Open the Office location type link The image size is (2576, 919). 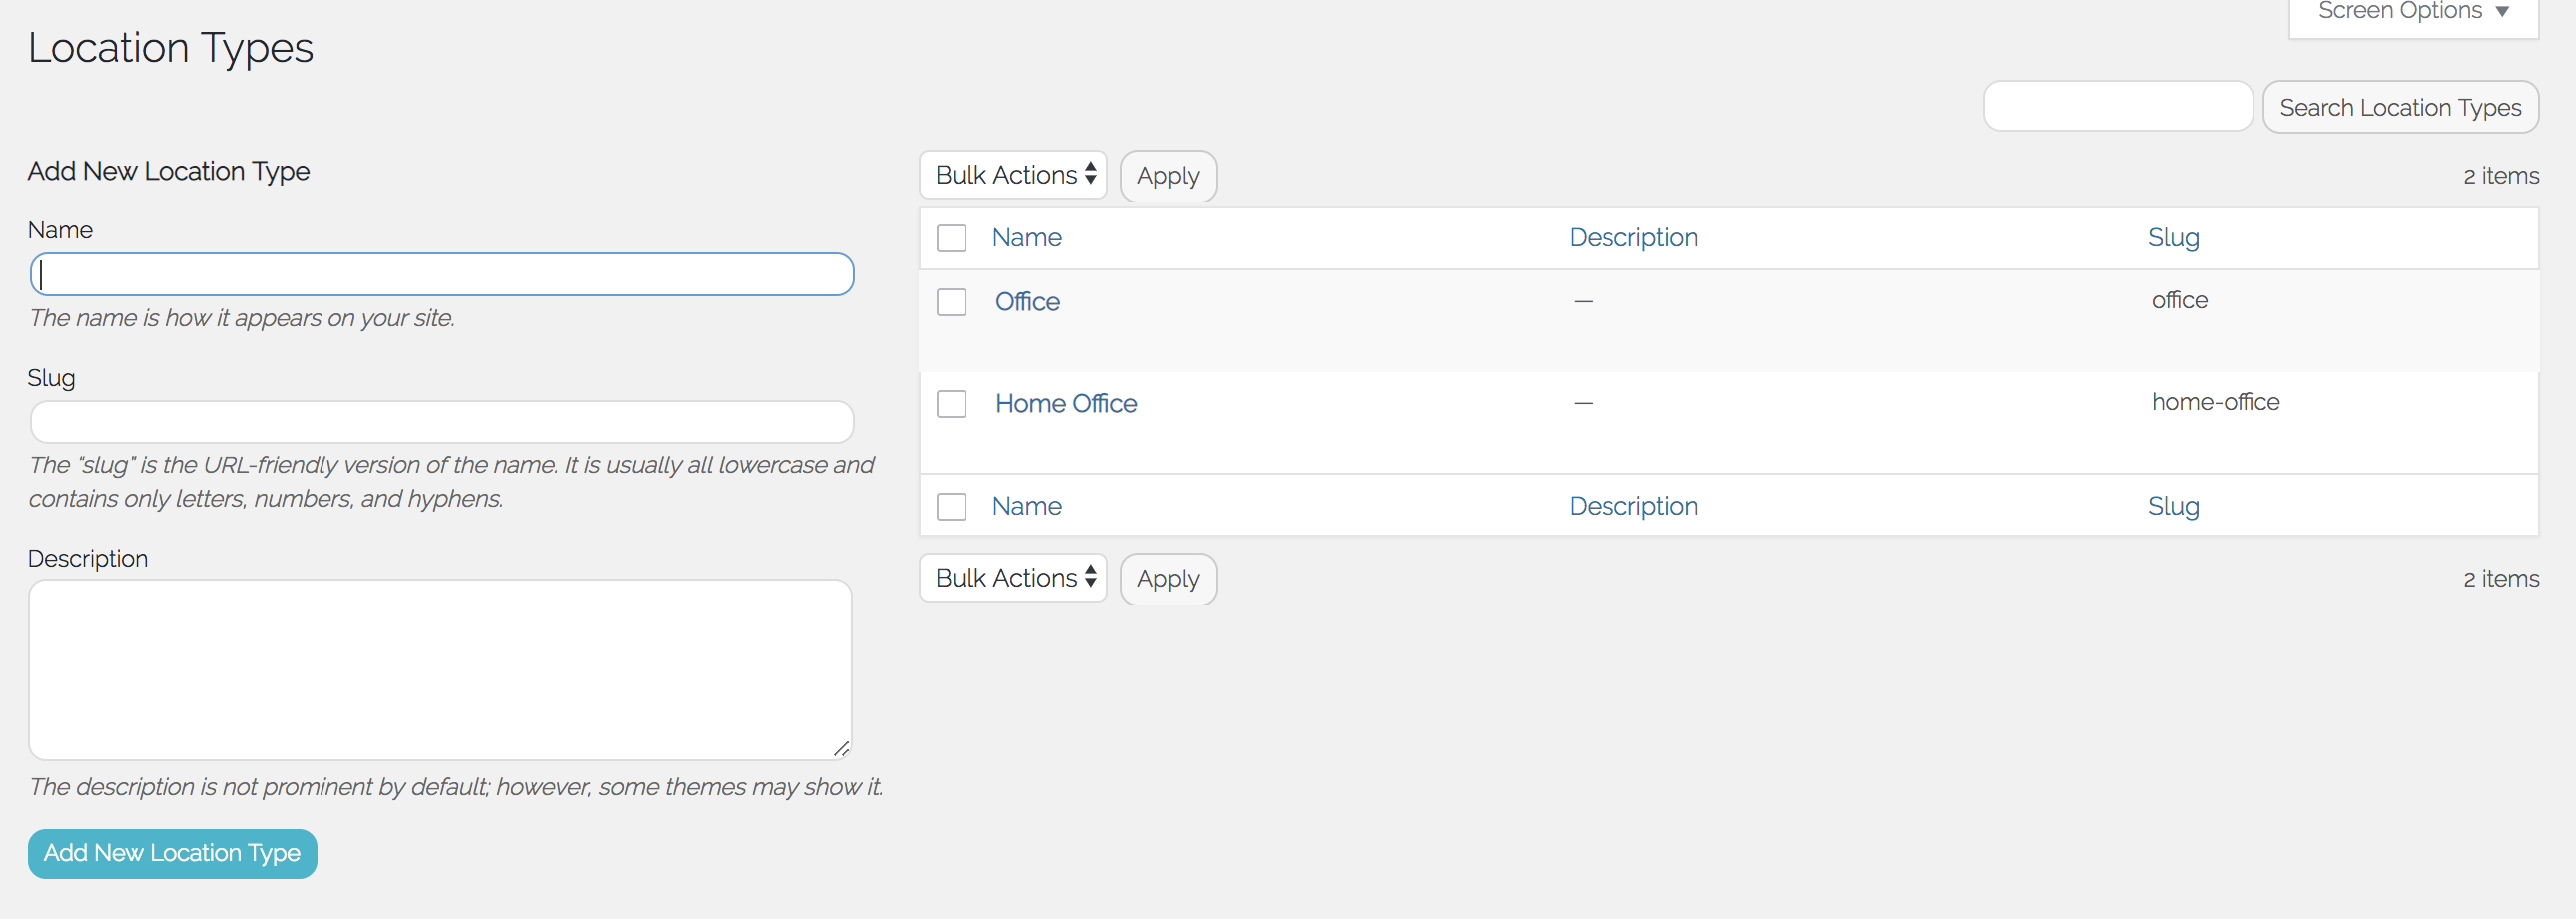coord(1027,301)
